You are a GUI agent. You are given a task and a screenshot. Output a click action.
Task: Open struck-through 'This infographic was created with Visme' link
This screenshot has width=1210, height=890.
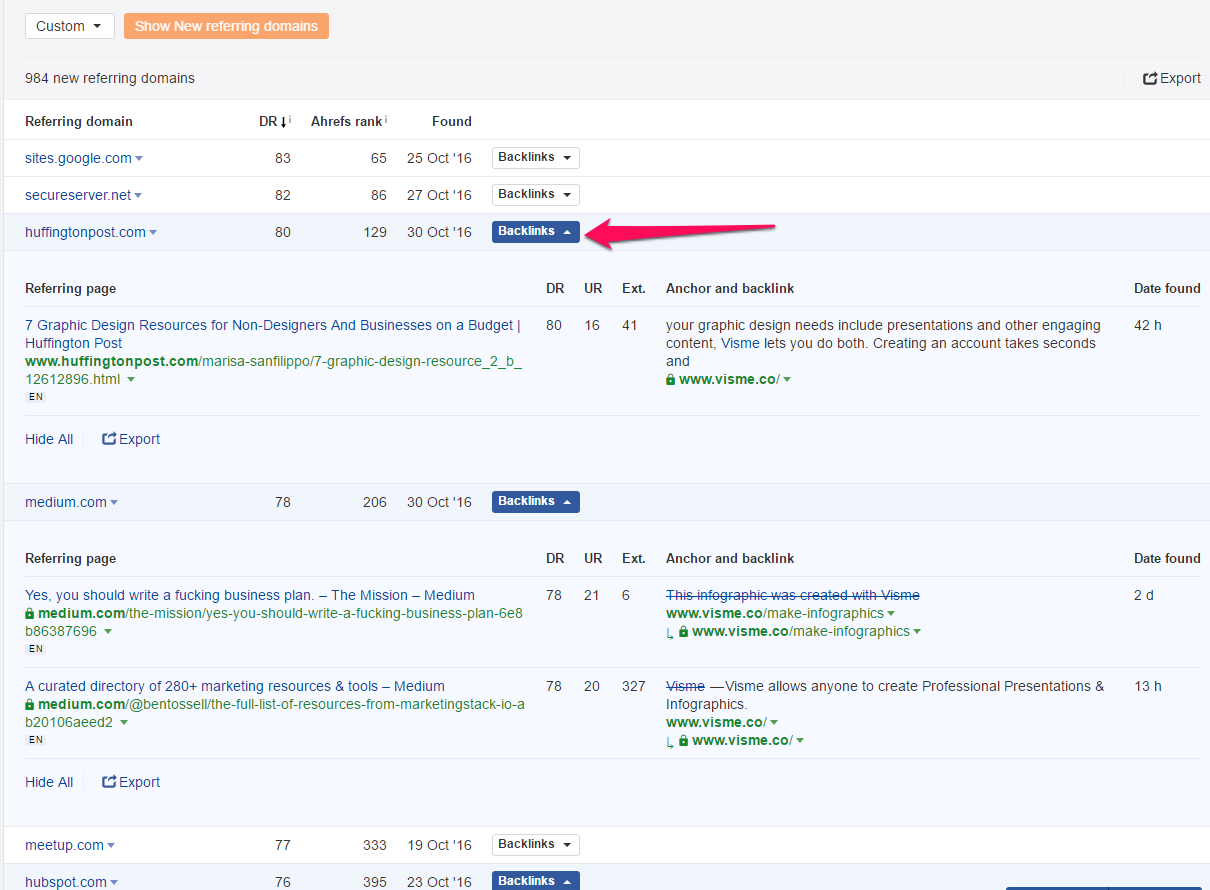pyautogui.click(x=793, y=595)
